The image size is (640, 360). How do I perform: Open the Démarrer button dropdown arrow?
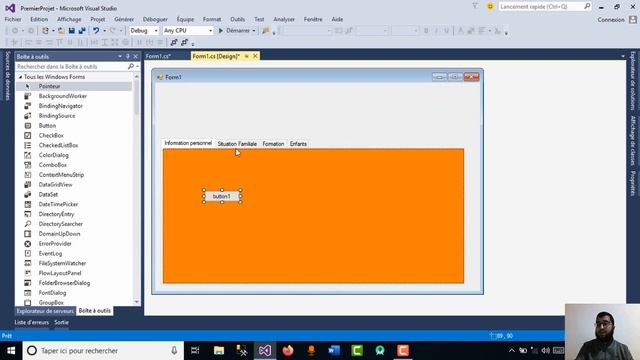[x=253, y=31]
